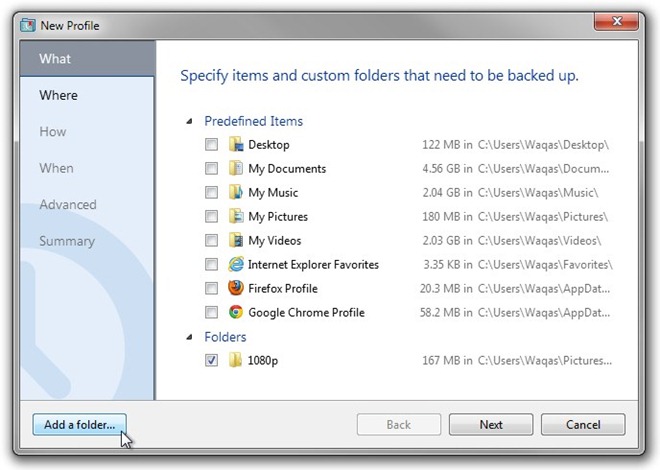
Task: Click the disabled Back button
Action: coord(399,425)
